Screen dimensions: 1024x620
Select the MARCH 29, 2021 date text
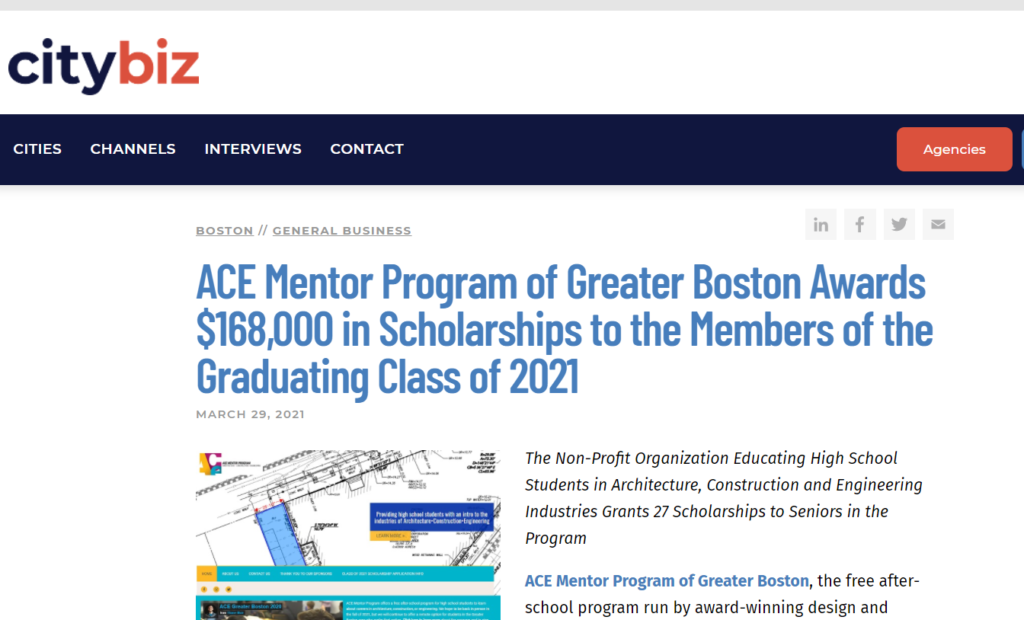tap(250, 414)
